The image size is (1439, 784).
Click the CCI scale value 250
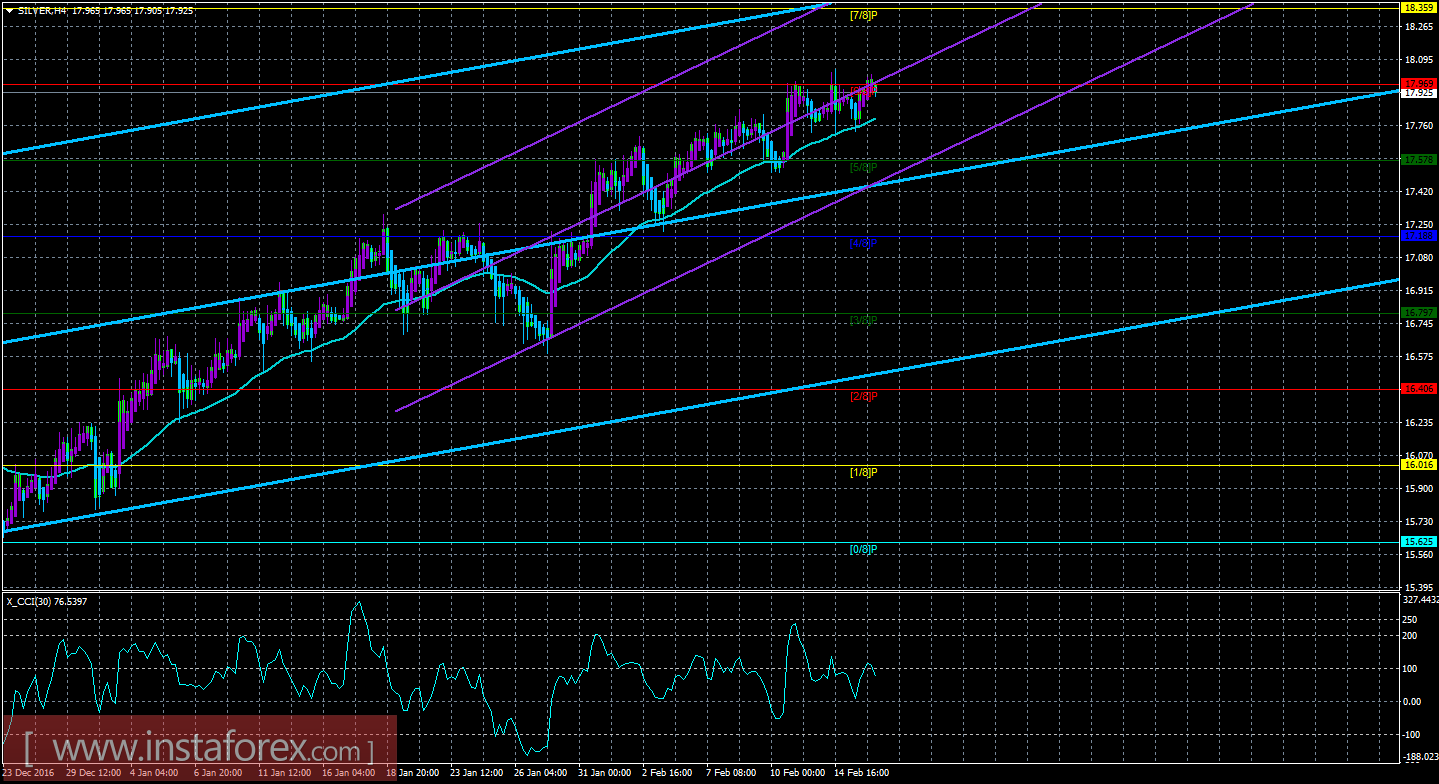click(x=1412, y=619)
